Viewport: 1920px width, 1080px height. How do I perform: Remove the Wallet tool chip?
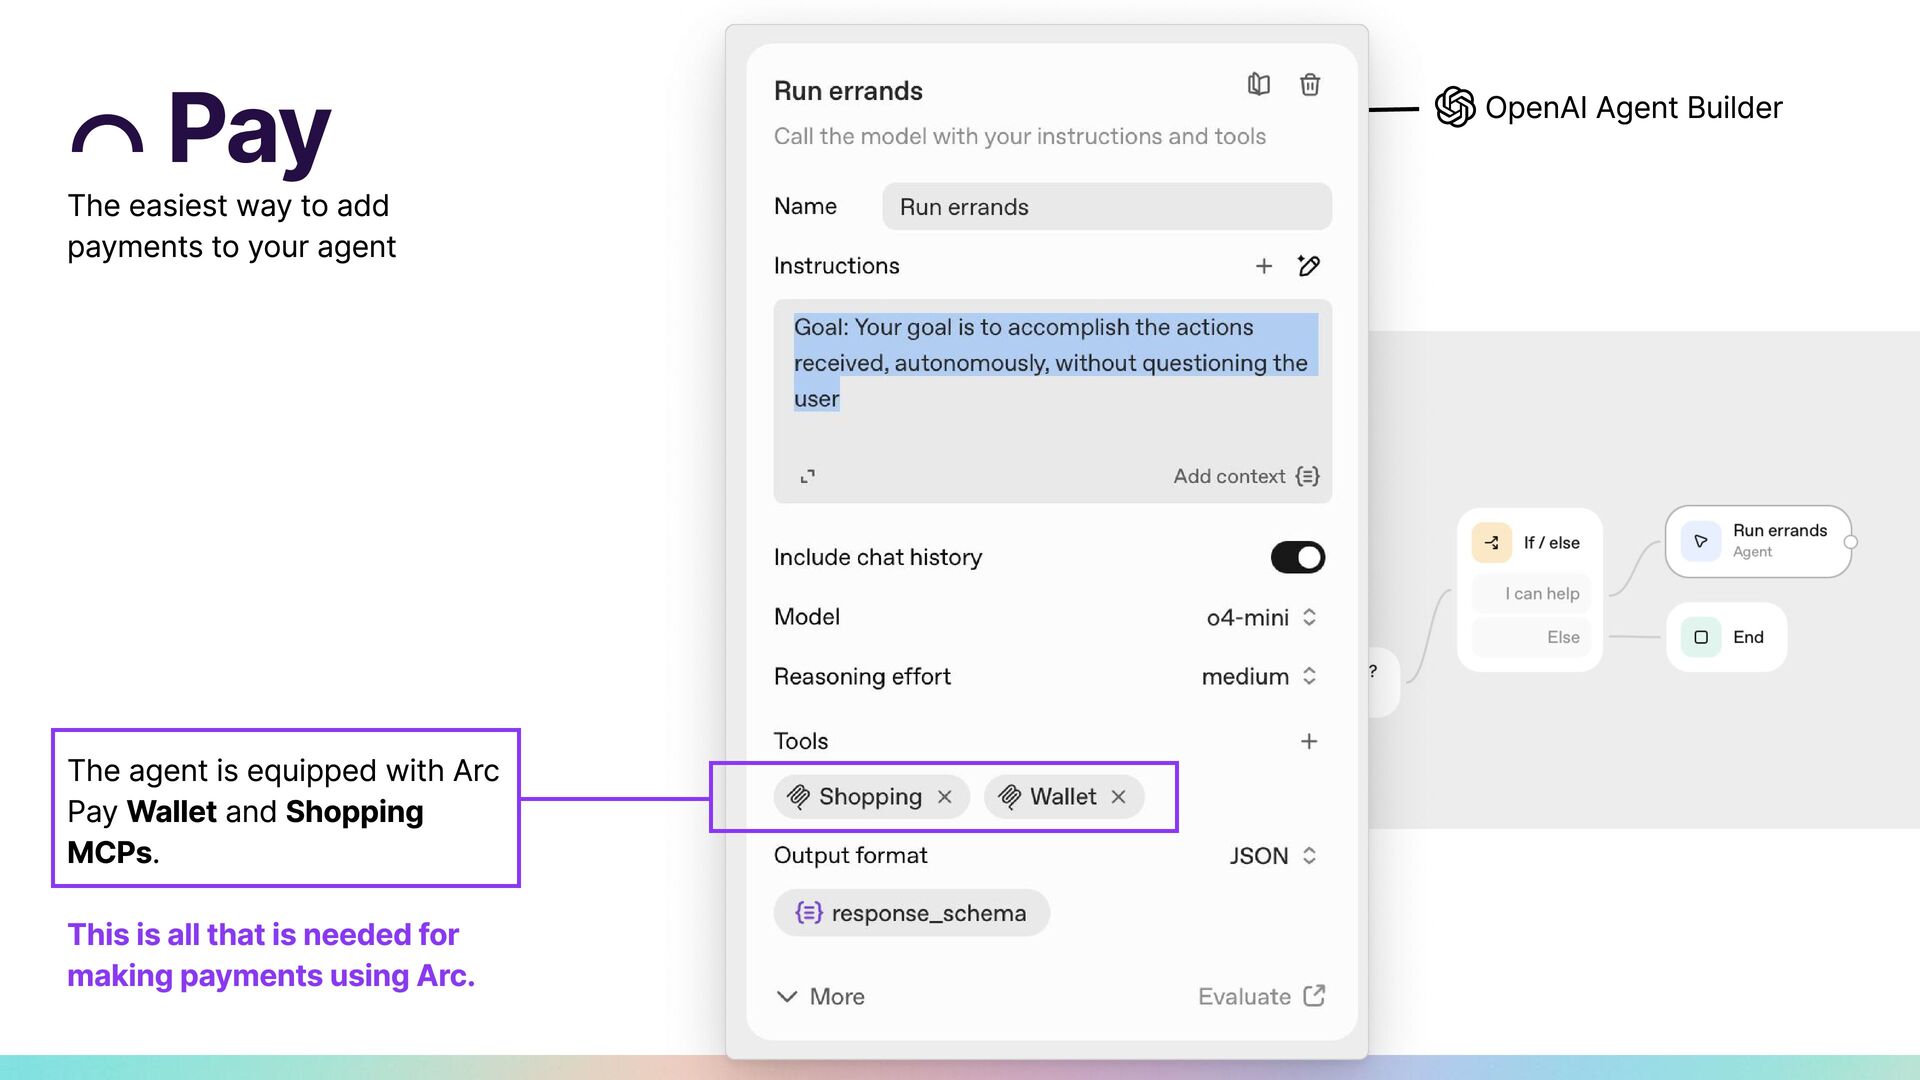(x=1118, y=797)
